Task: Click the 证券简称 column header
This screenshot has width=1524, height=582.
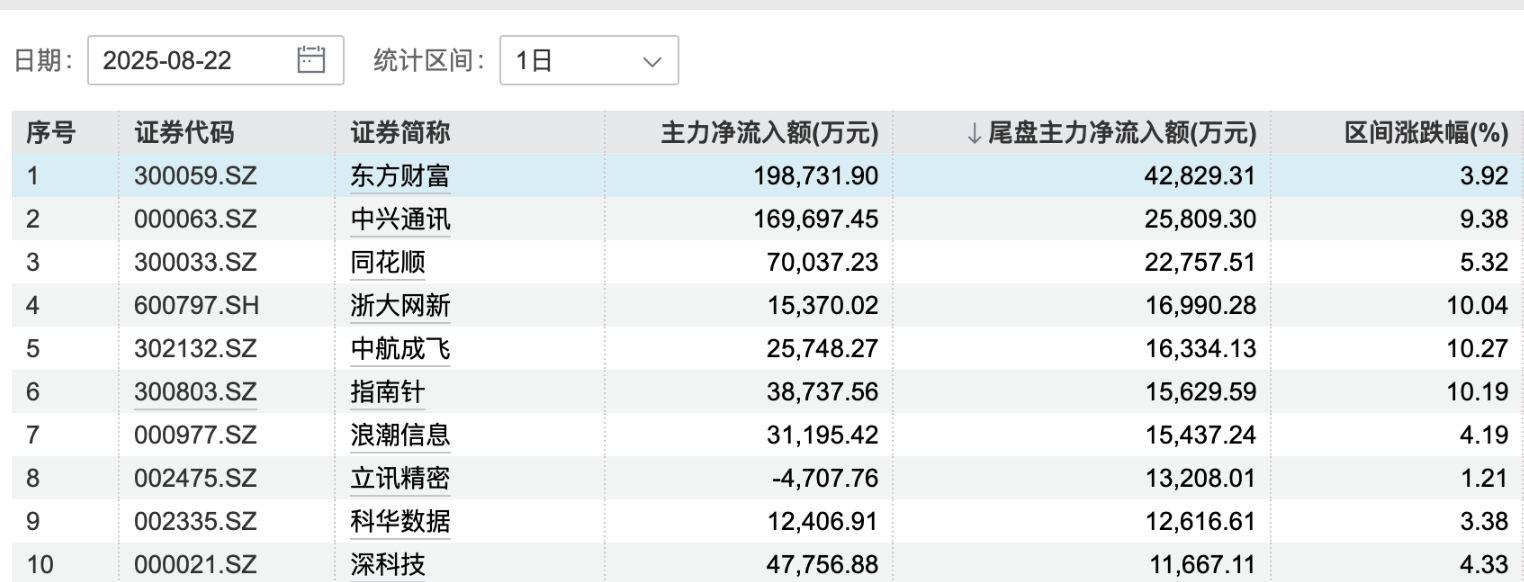Action: (400, 133)
